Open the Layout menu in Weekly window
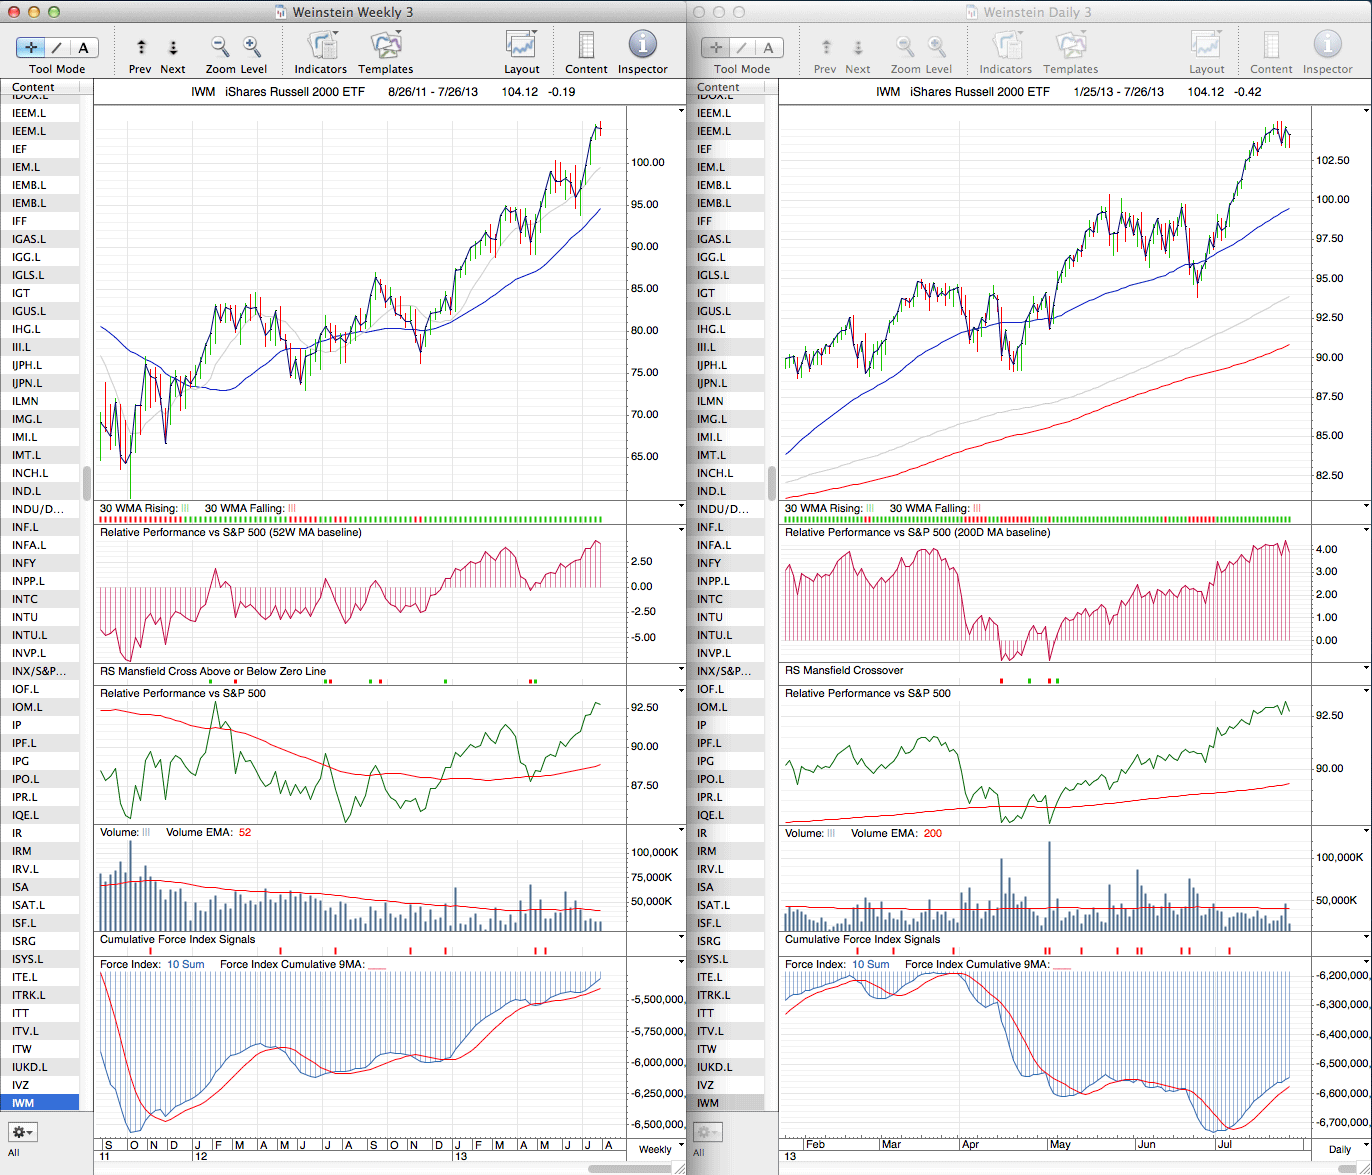The width and height of the screenshot is (1372, 1175). point(521,46)
